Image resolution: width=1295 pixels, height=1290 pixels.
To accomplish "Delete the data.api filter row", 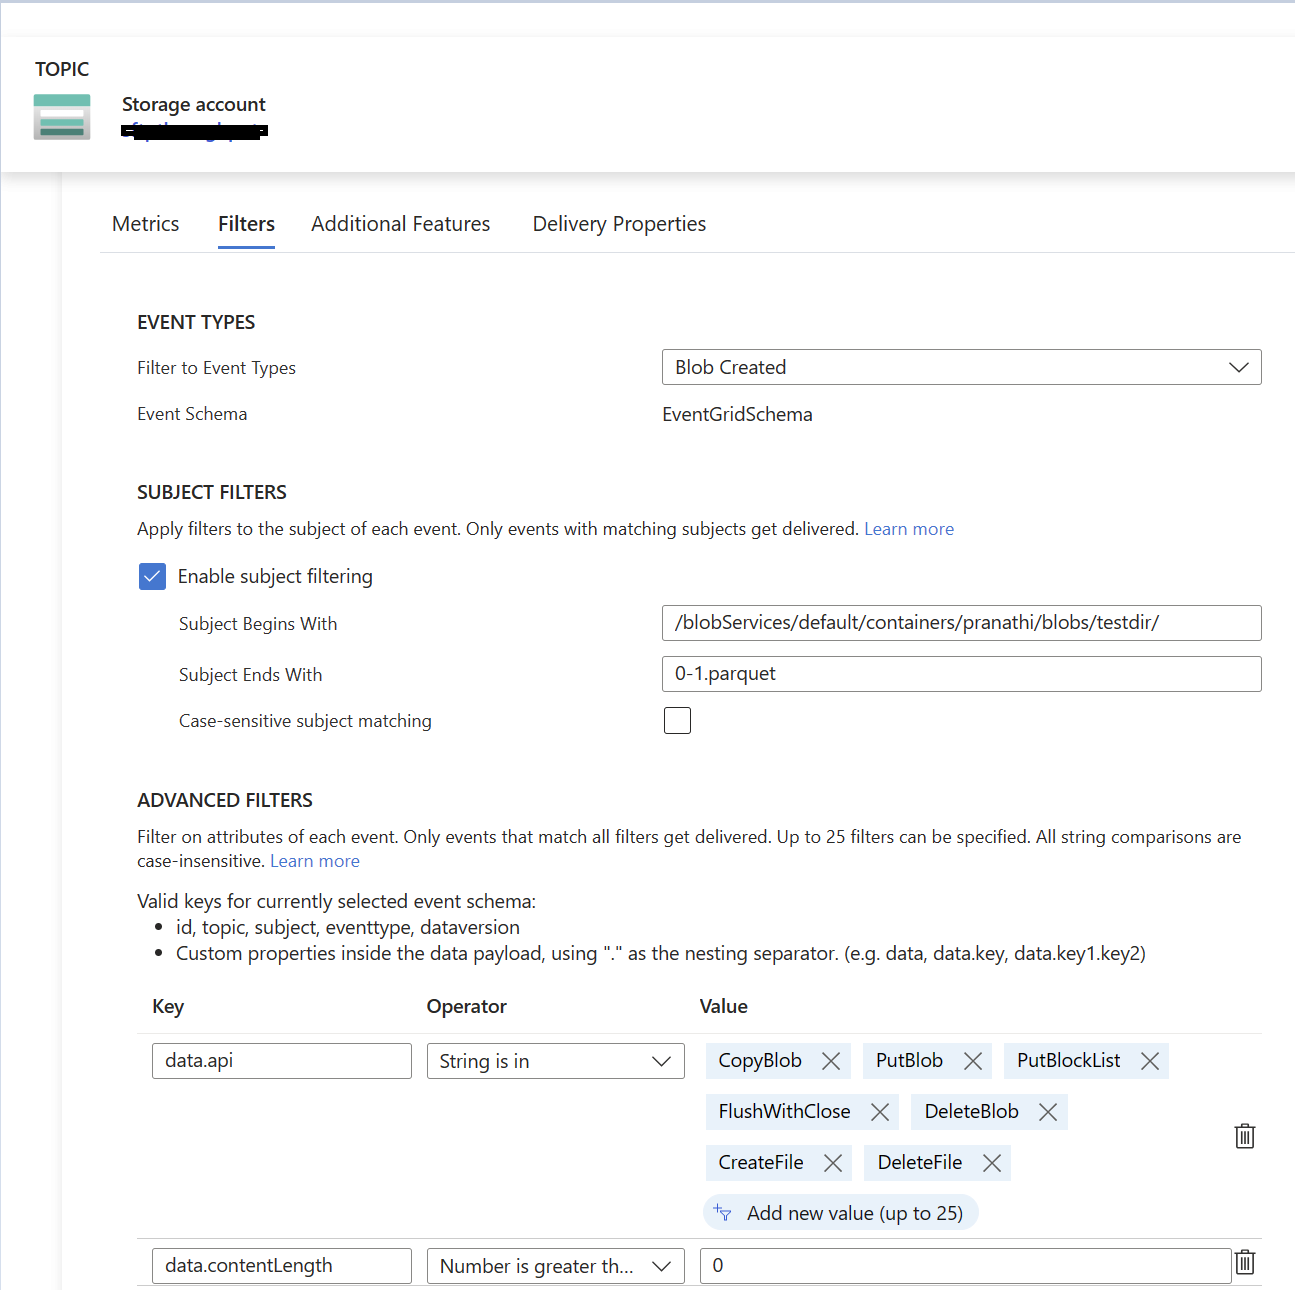I will [x=1244, y=1136].
